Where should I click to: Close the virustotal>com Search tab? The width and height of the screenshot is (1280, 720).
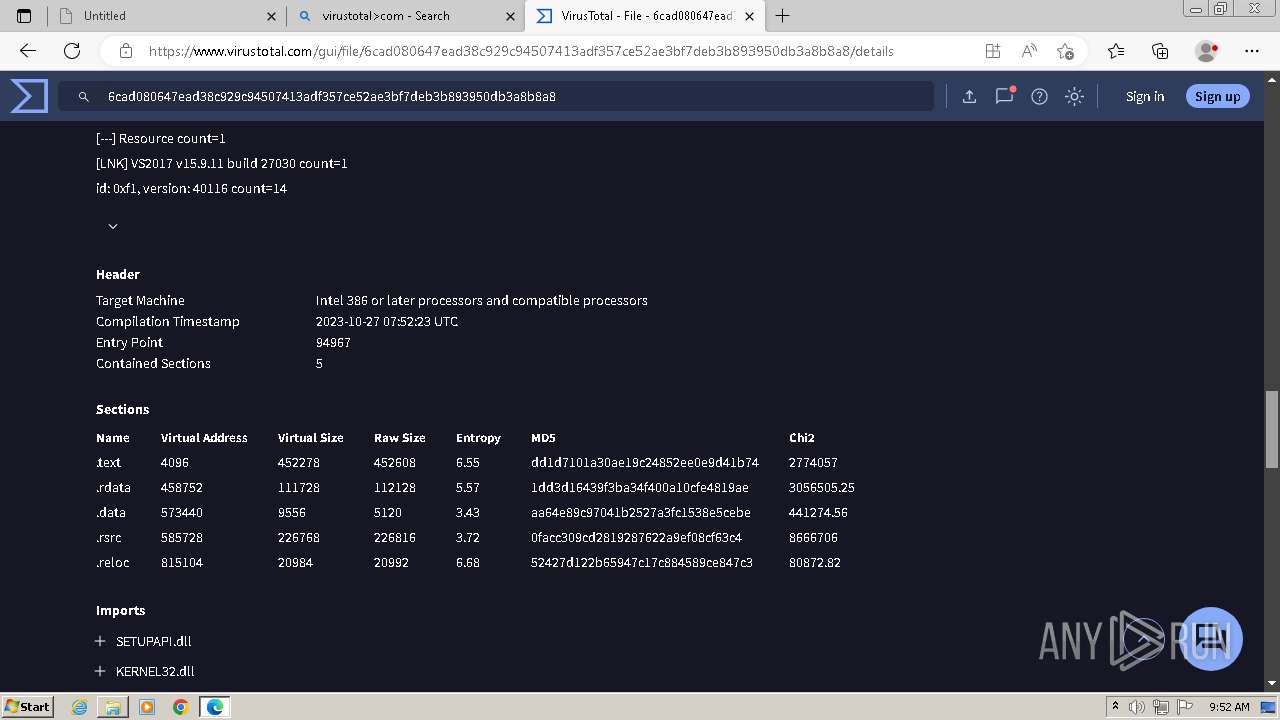tap(511, 16)
